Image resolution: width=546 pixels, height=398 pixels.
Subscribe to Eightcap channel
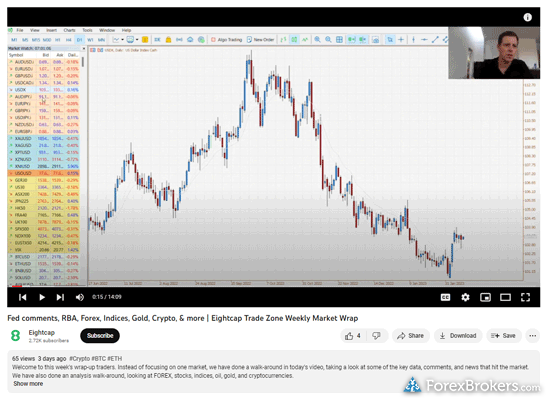click(100, 336)
